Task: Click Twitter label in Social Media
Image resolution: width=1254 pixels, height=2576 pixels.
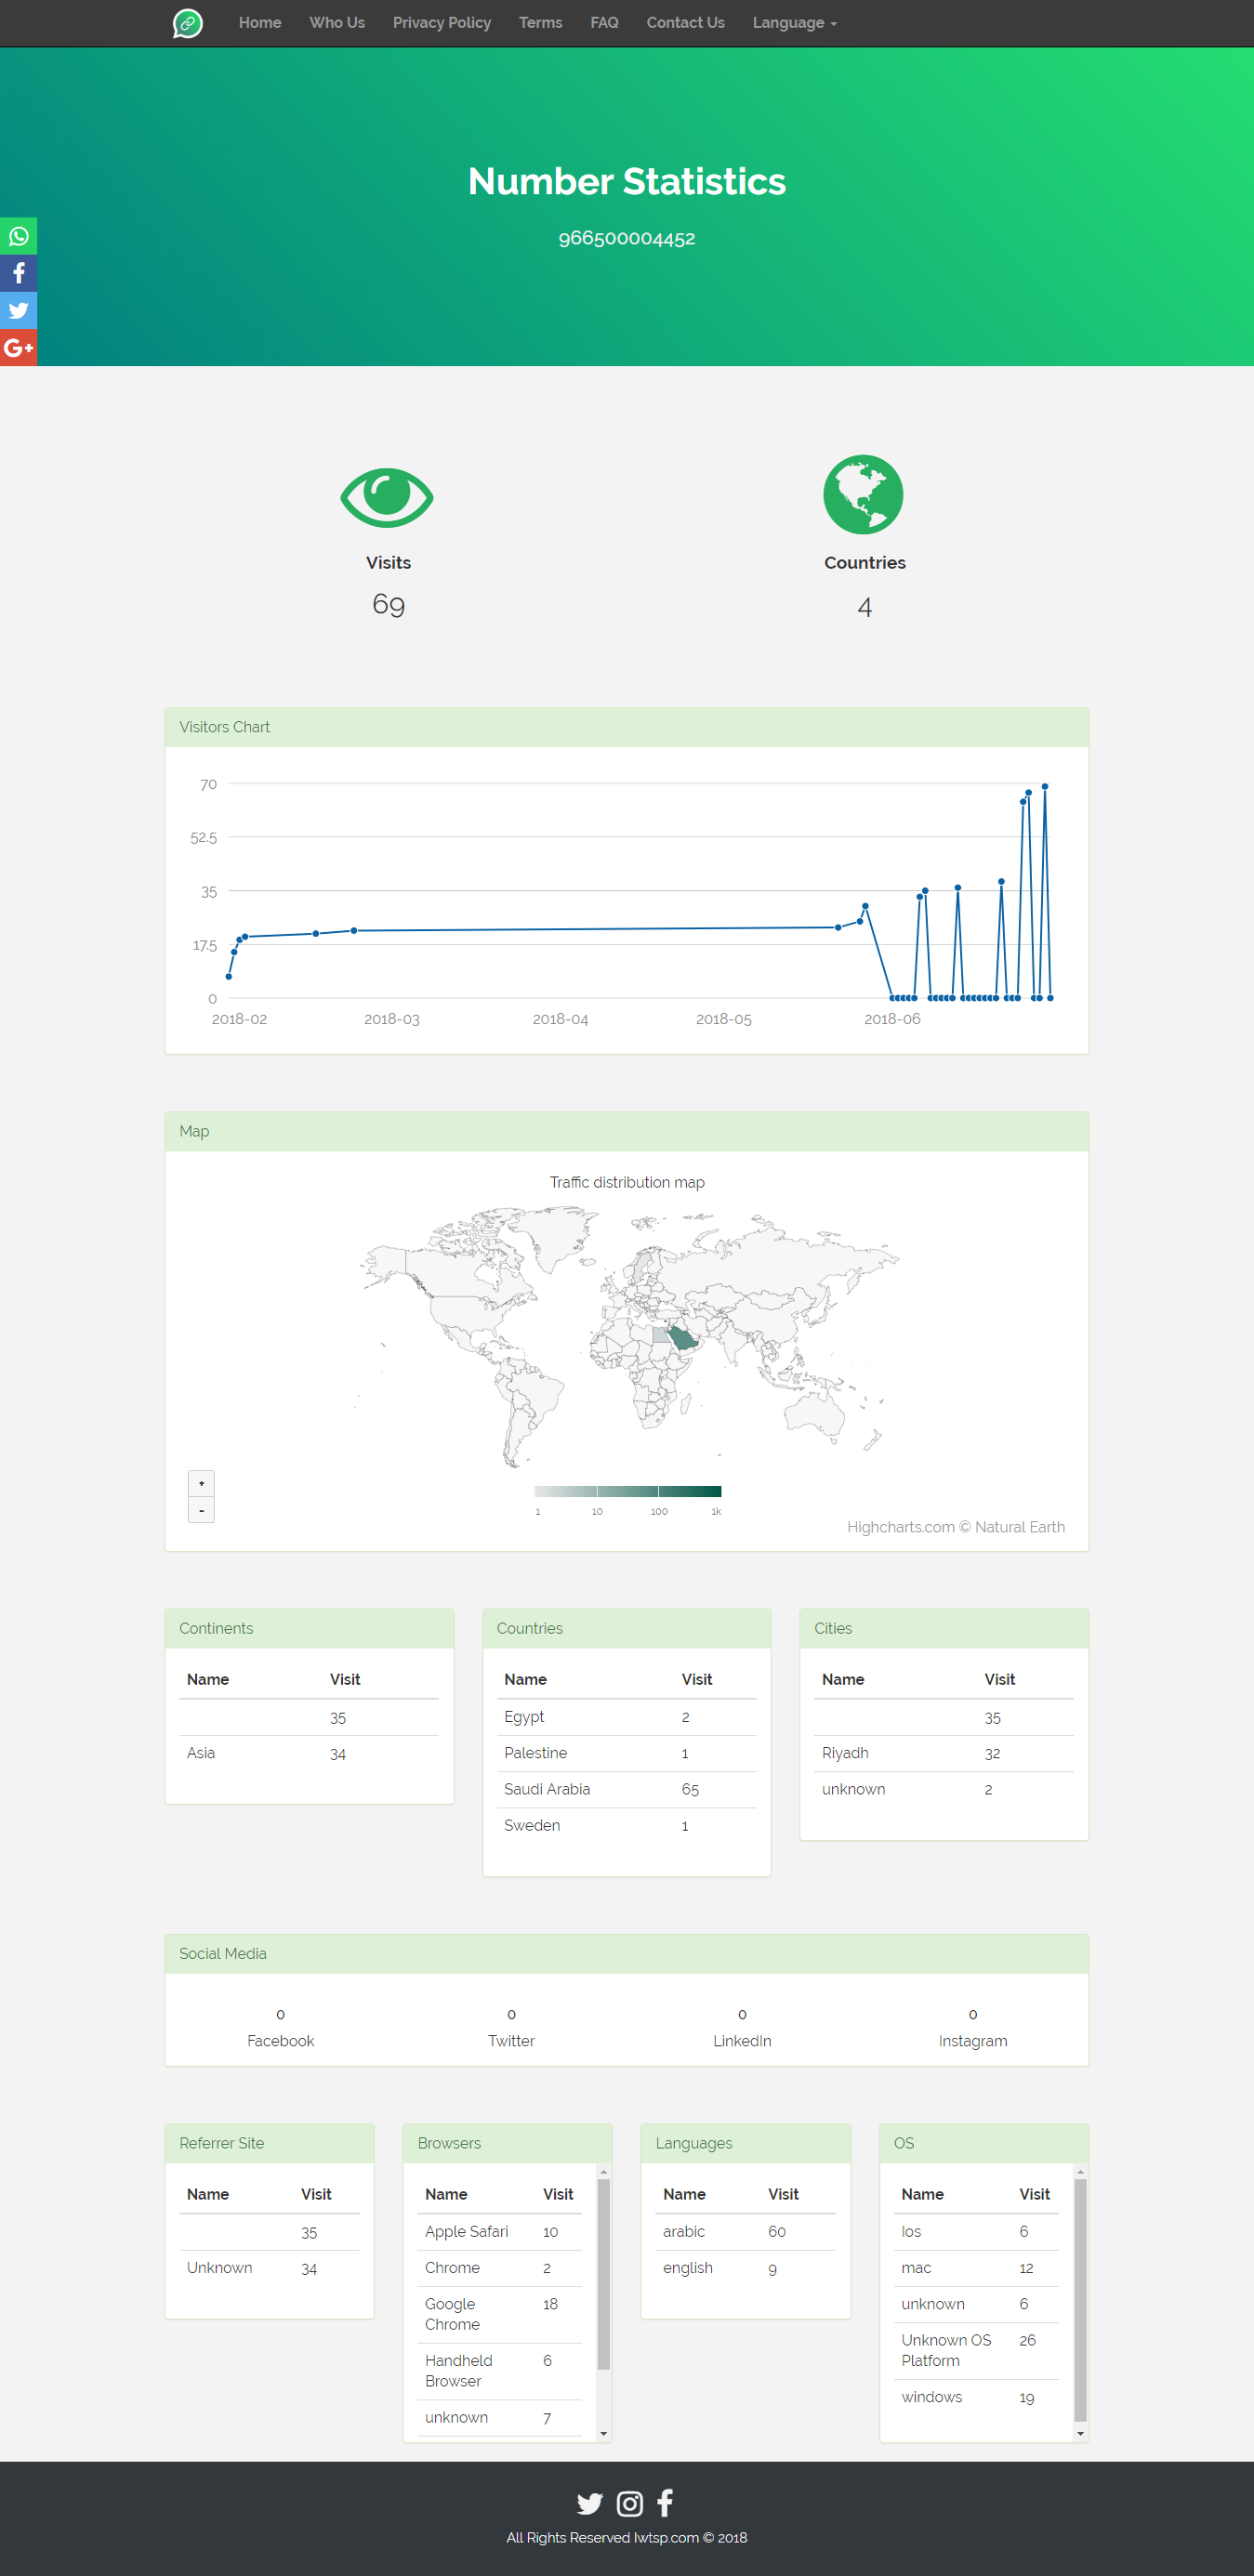Action: pos(511,2041)
